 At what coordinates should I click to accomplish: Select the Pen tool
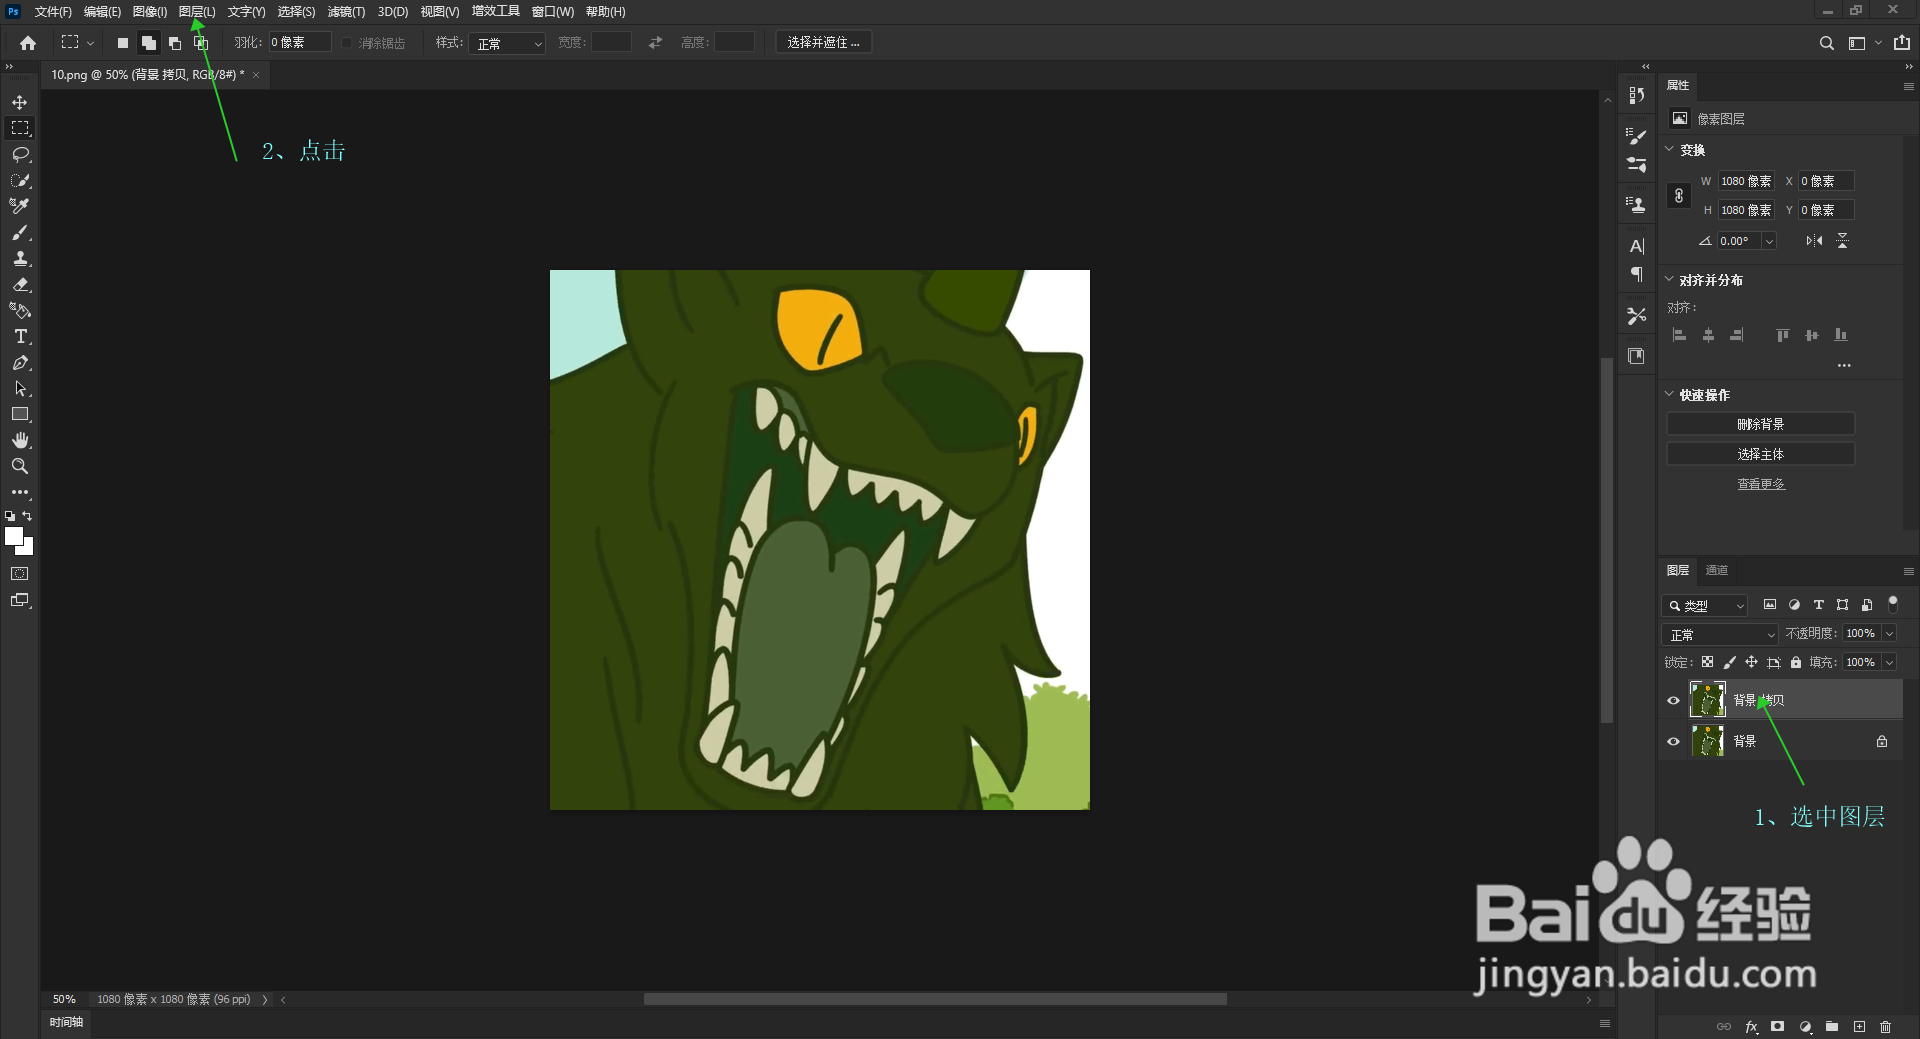(x=20, y=362)
